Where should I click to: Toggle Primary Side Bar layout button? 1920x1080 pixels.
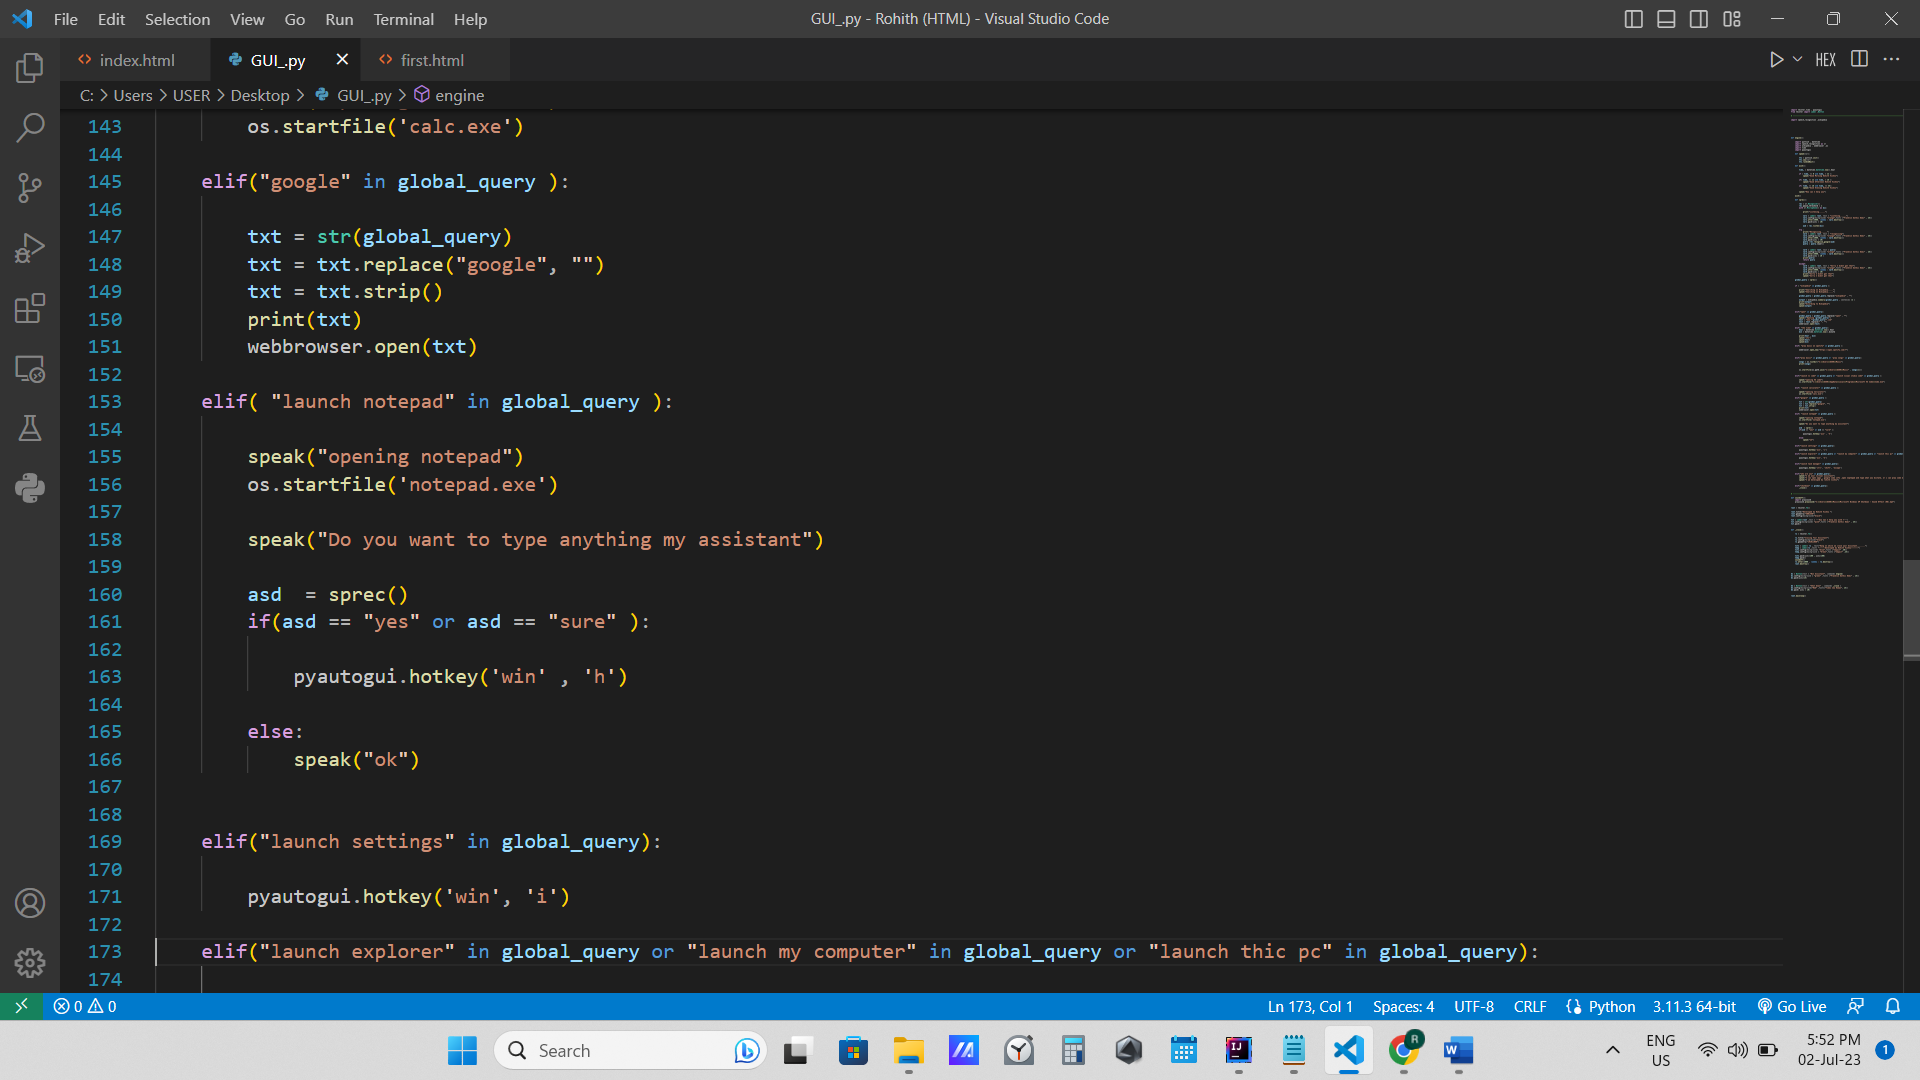pyautogui.click(x=1633, y=19)
